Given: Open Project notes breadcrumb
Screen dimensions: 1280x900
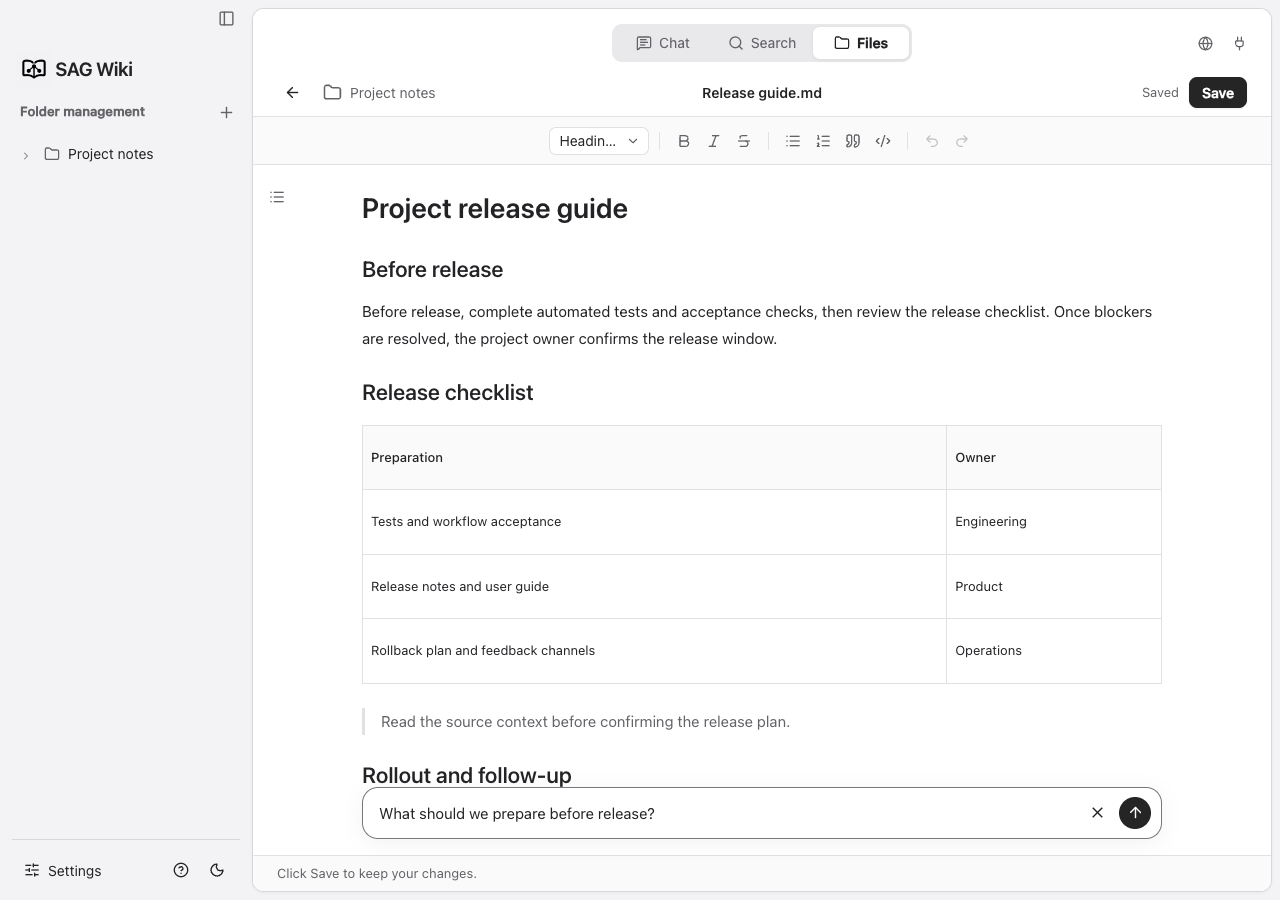Looking at the screenshot, I should click(x=380, y=93).
